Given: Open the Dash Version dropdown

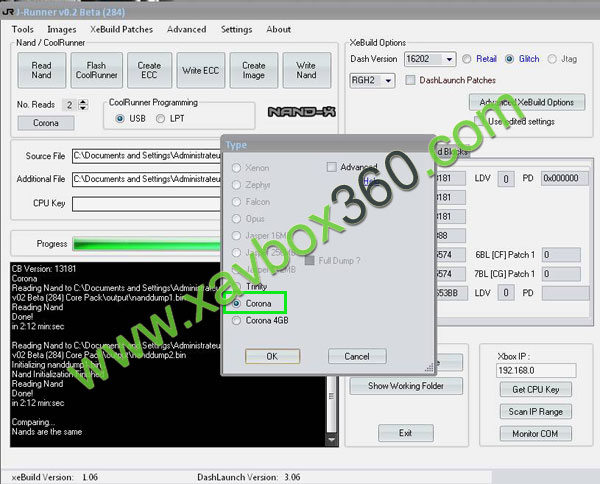Looking at the screenshot, I should click(x=449, y=59).
